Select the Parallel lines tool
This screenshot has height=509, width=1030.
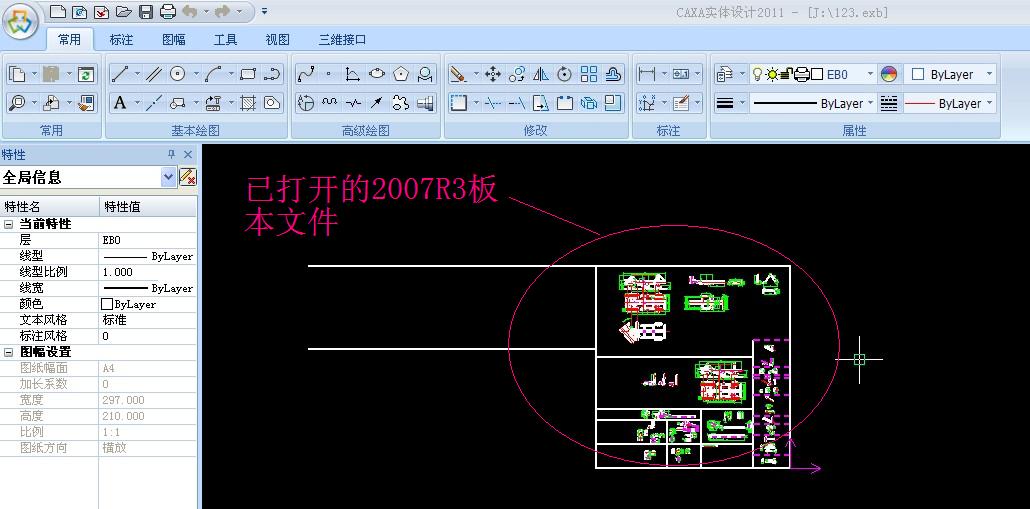coord(153,74)
